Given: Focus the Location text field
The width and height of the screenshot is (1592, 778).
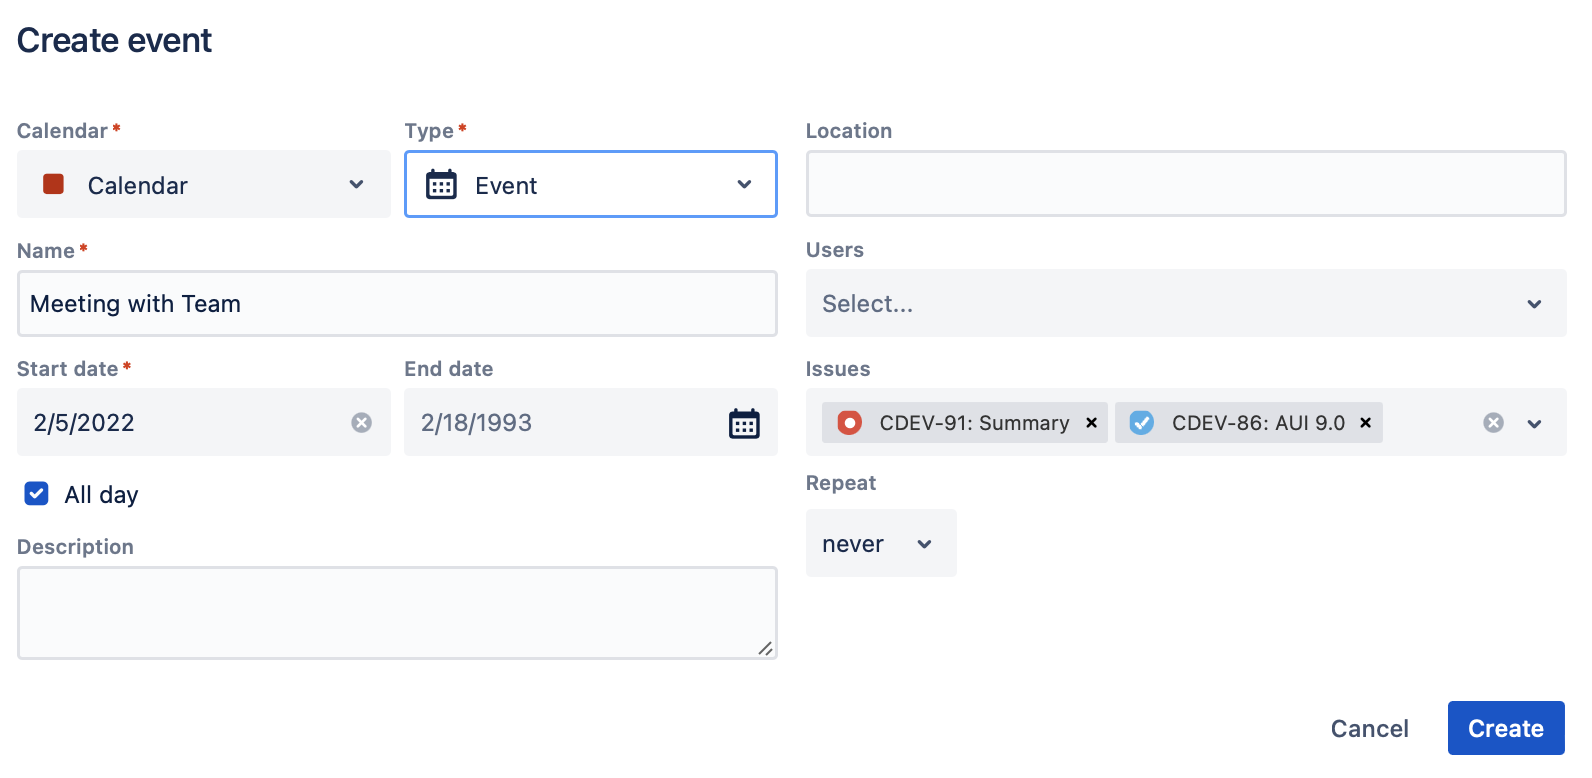Looking at the screenshot, I should click(1185, 185).
